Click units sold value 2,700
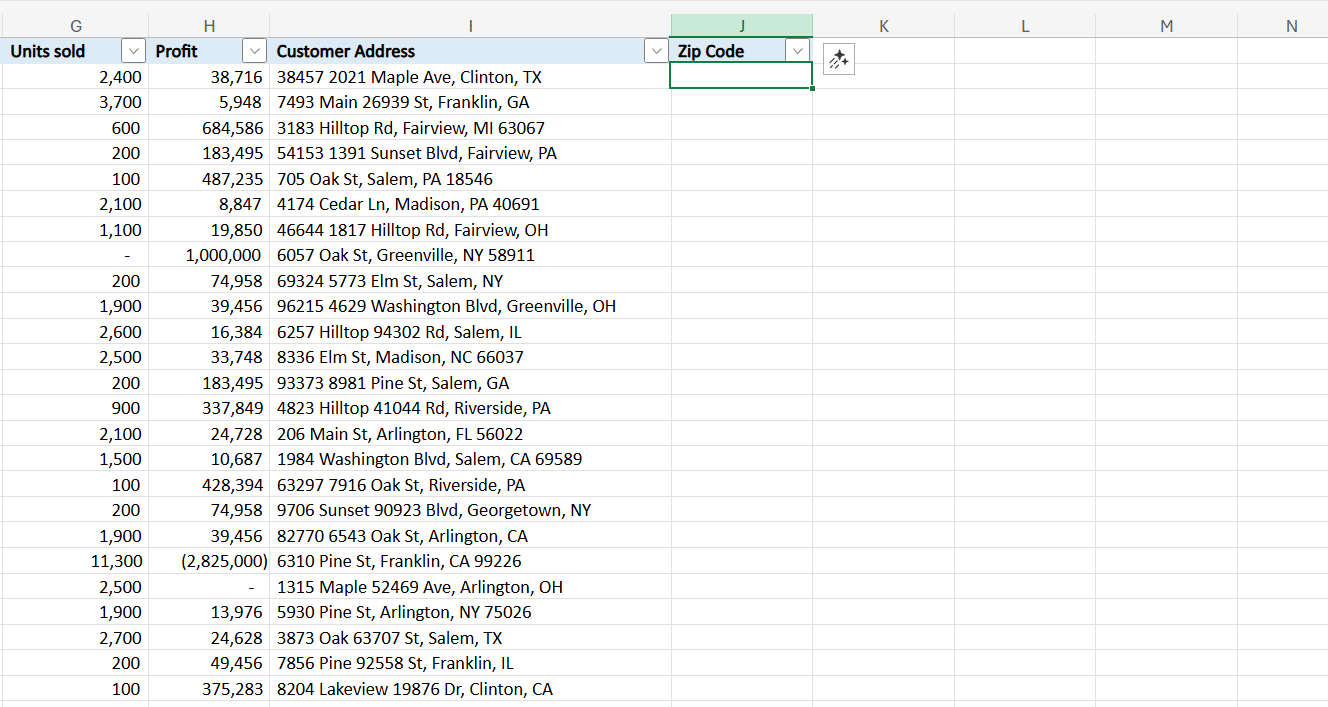Image resolution: width=1328 pixels, height=707 pixels. click(x=75, y=638)
